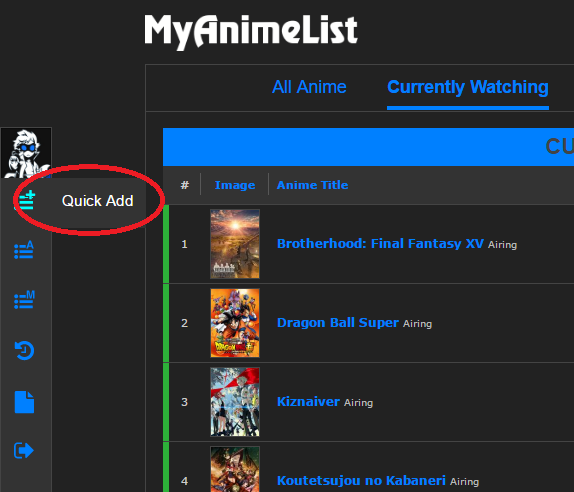Image resolution: width=574 pixels, height=492 pixels.
Task: Sort by the Anime Title column header
Action: point(312,185)
